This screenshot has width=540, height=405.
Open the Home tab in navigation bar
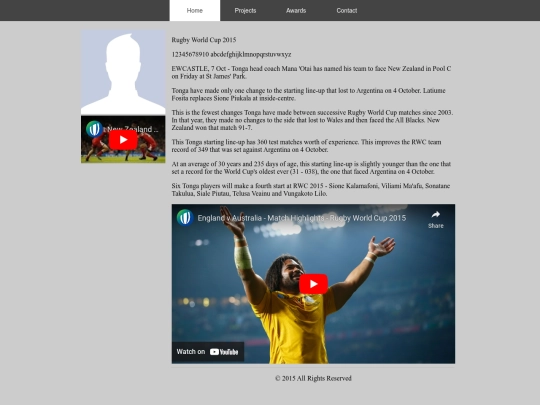pyautogui.click(x=195, y=10)
